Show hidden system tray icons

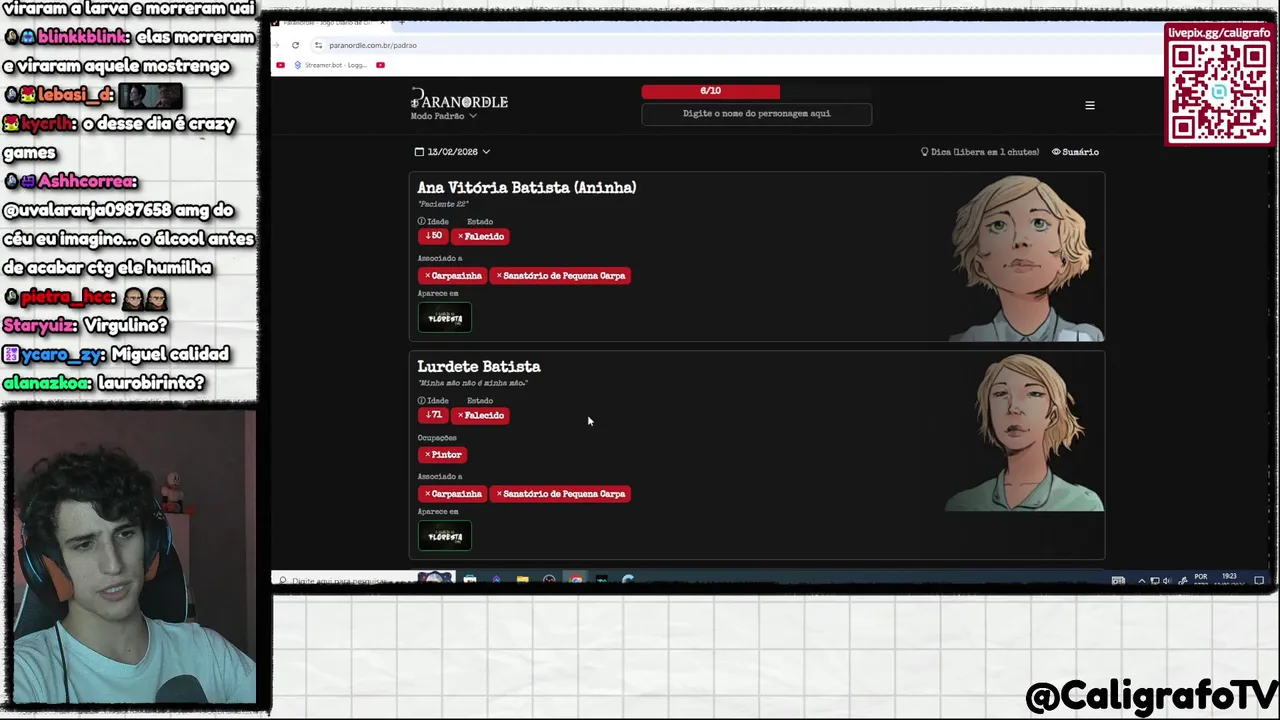1141,580
